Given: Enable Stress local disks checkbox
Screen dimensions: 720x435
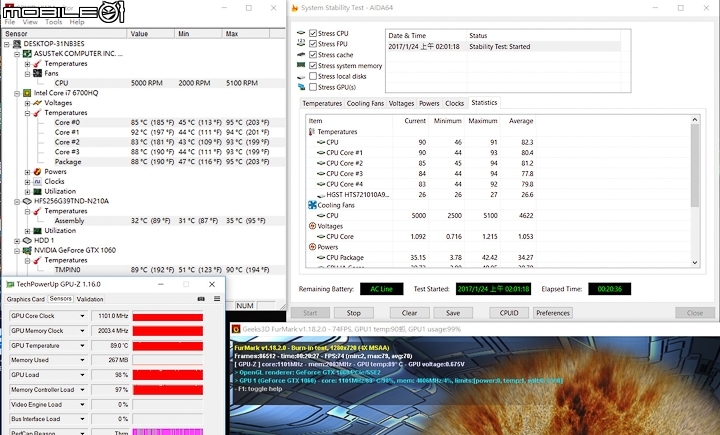Looking at the screenshot, I should coord(313,76).
